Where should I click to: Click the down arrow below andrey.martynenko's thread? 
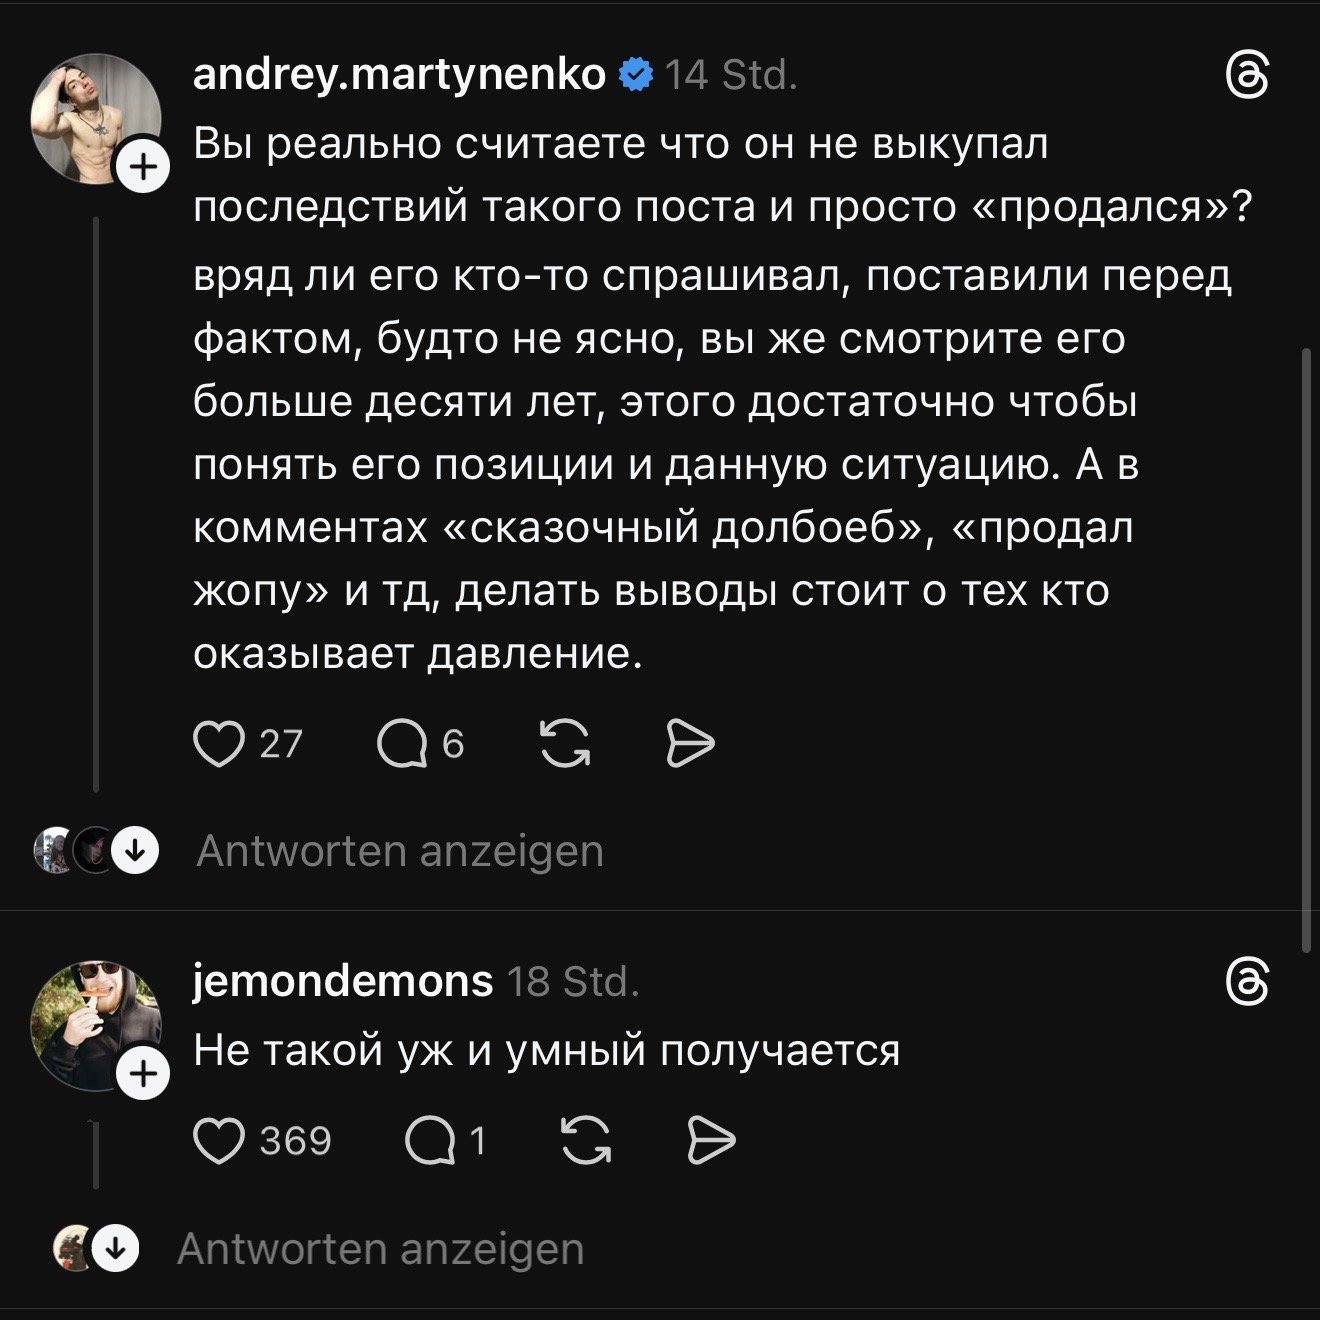pyautogui.click(x=135, y=852)
